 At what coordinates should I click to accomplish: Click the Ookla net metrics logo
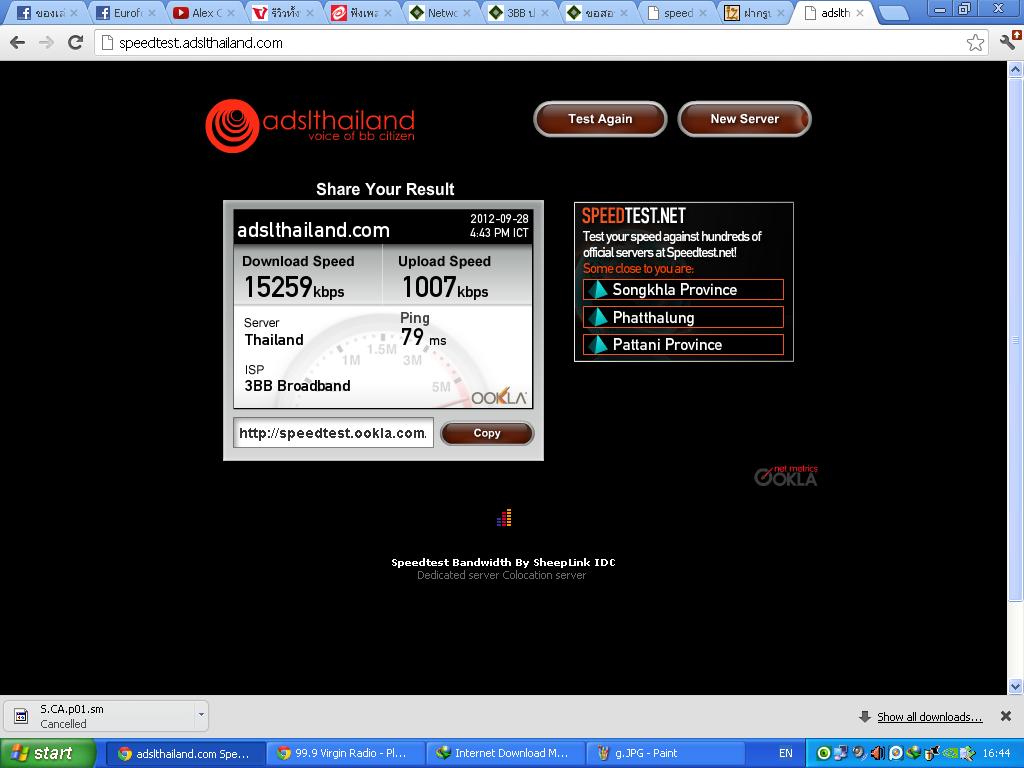[786, 476]
